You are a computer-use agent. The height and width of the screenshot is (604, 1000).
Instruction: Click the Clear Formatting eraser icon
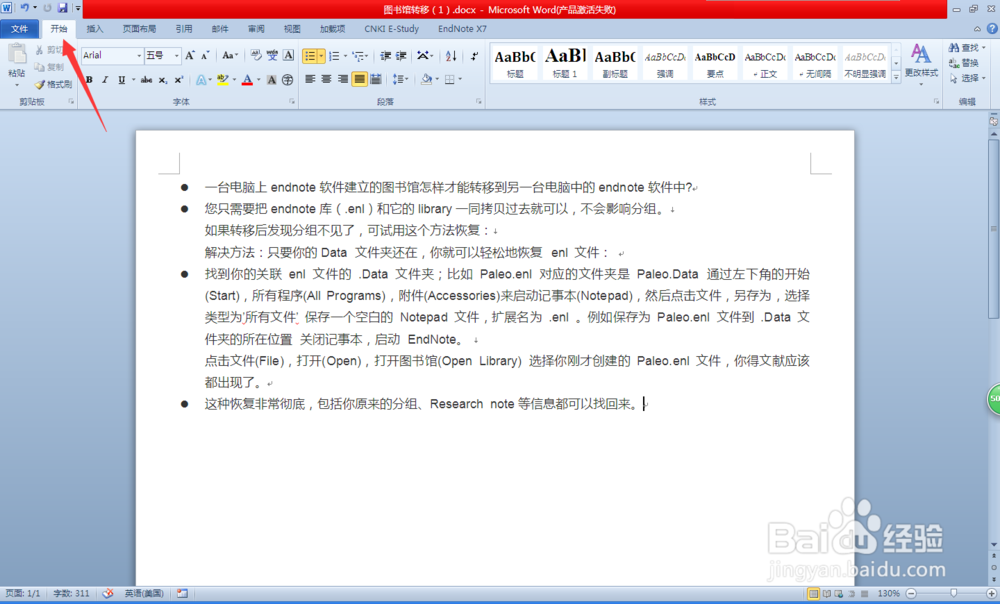(256, 55)
